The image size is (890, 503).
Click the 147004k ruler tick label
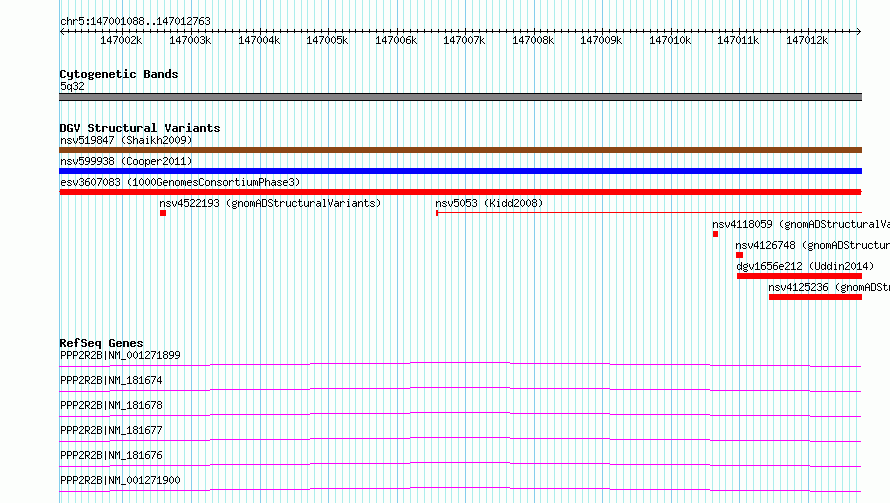click(x=259, y=40)
